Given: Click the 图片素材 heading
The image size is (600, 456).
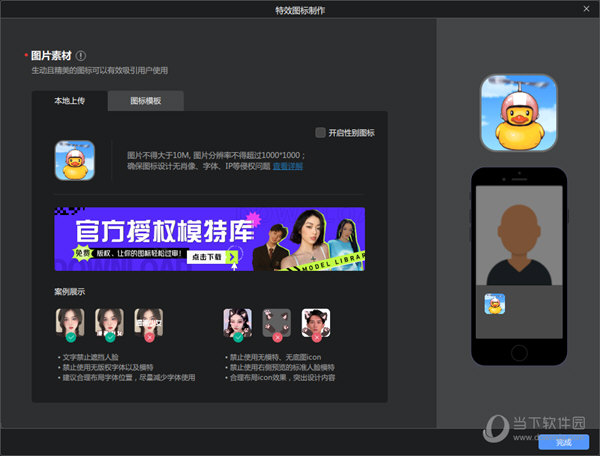Looking at the screenshot, I should pos(51,56).
